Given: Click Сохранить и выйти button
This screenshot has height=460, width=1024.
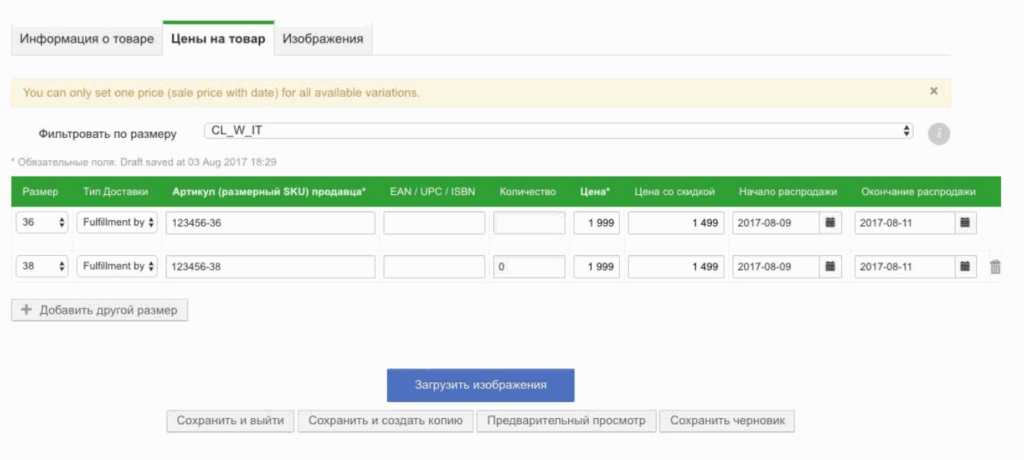Looking at the screenshot, I should click(x=230, y=421).
